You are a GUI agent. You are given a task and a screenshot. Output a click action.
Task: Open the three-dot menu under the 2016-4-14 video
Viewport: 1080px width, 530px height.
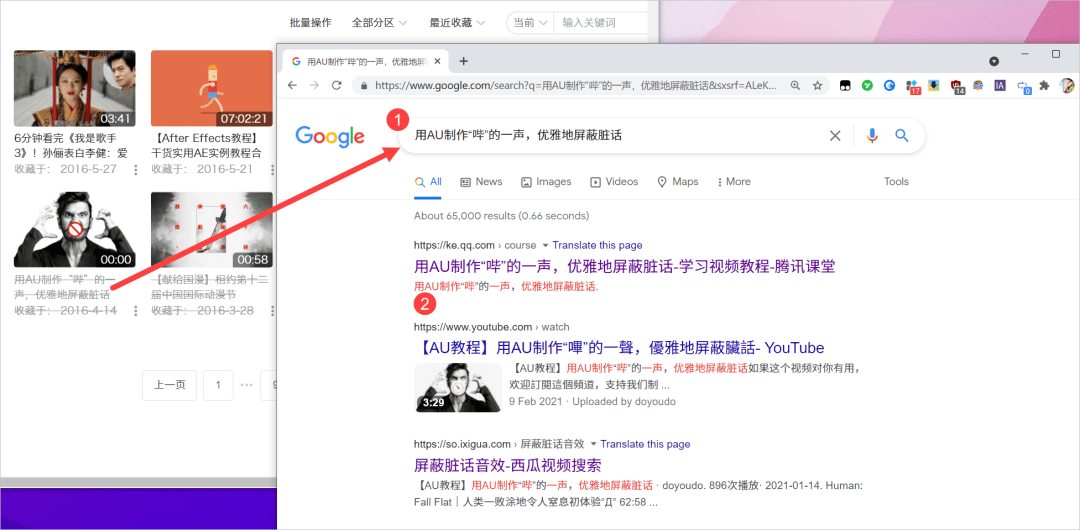(x=136, y=311)
